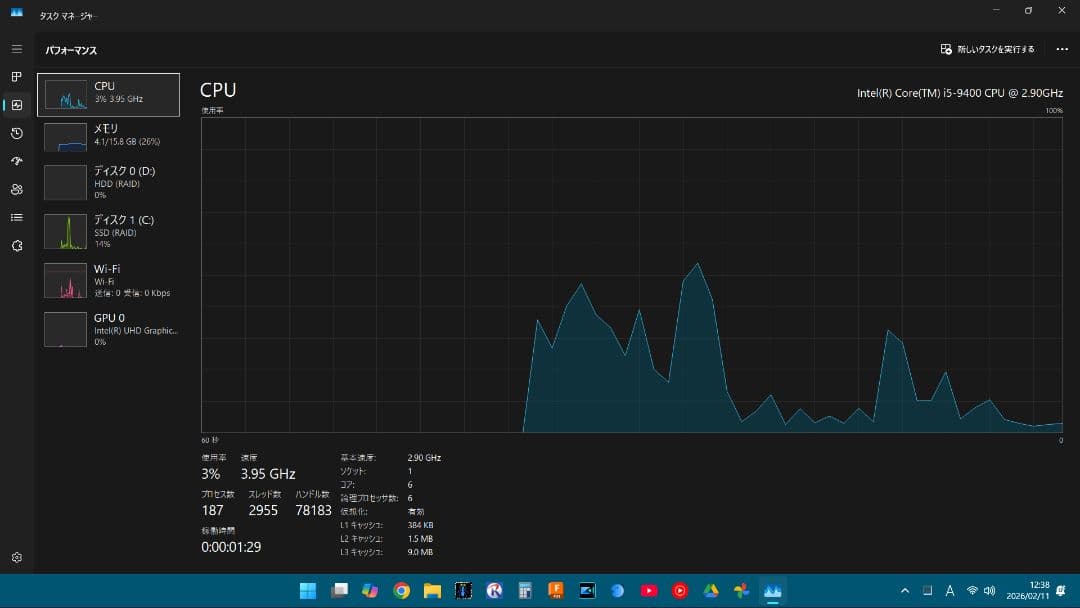The width and height of the screenshot is (1080, 608).
Task: Select the CPU performance item
Action: click(x=108, y=94)
